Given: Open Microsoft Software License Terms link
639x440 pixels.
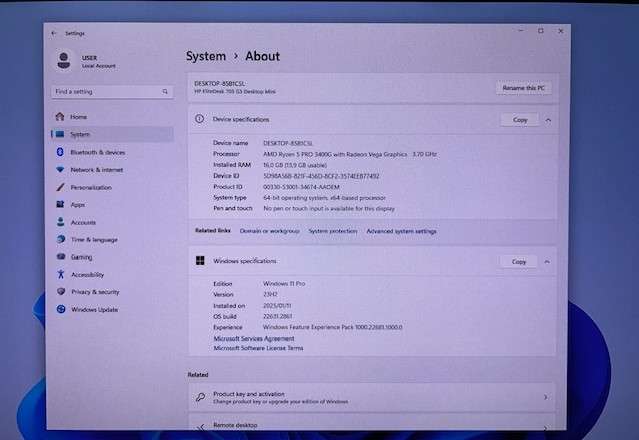Looking at the screenshot, I should (258, 347).
